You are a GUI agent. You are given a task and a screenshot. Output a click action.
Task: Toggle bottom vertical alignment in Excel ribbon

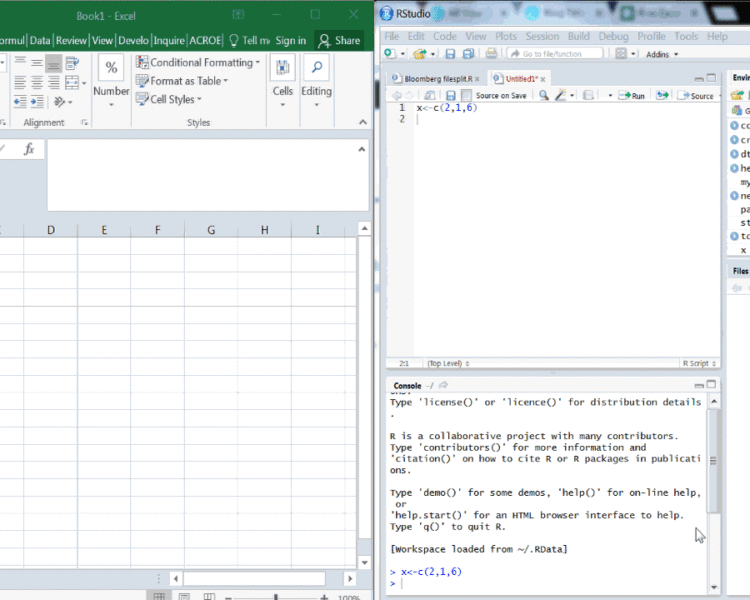point(53,63)
